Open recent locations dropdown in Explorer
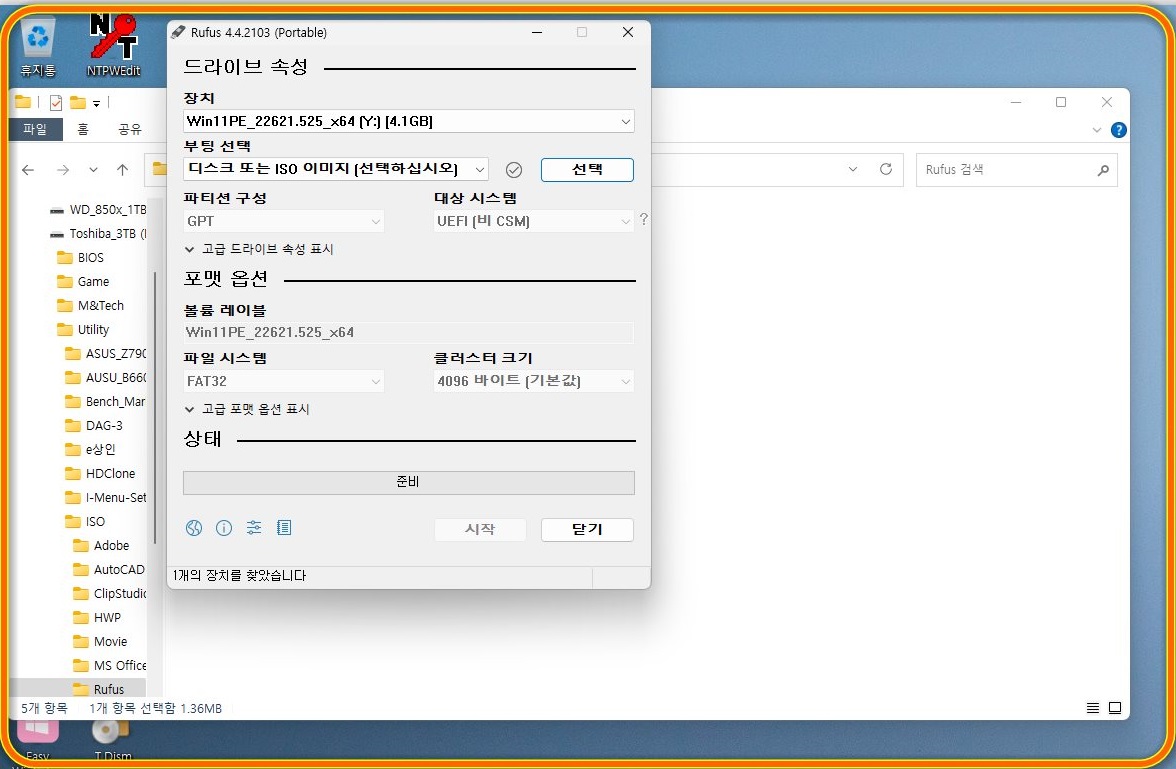Viewport: 1176px width, 769px height. click(x=93, y=170)
